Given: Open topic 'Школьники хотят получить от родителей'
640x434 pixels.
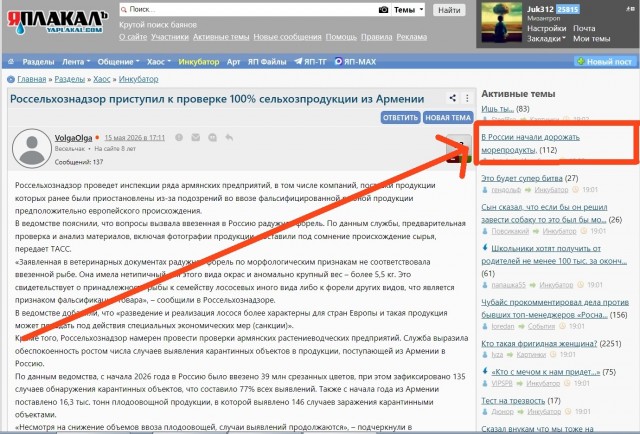Looking at the screenshot, I should click(x=554, y=255).
